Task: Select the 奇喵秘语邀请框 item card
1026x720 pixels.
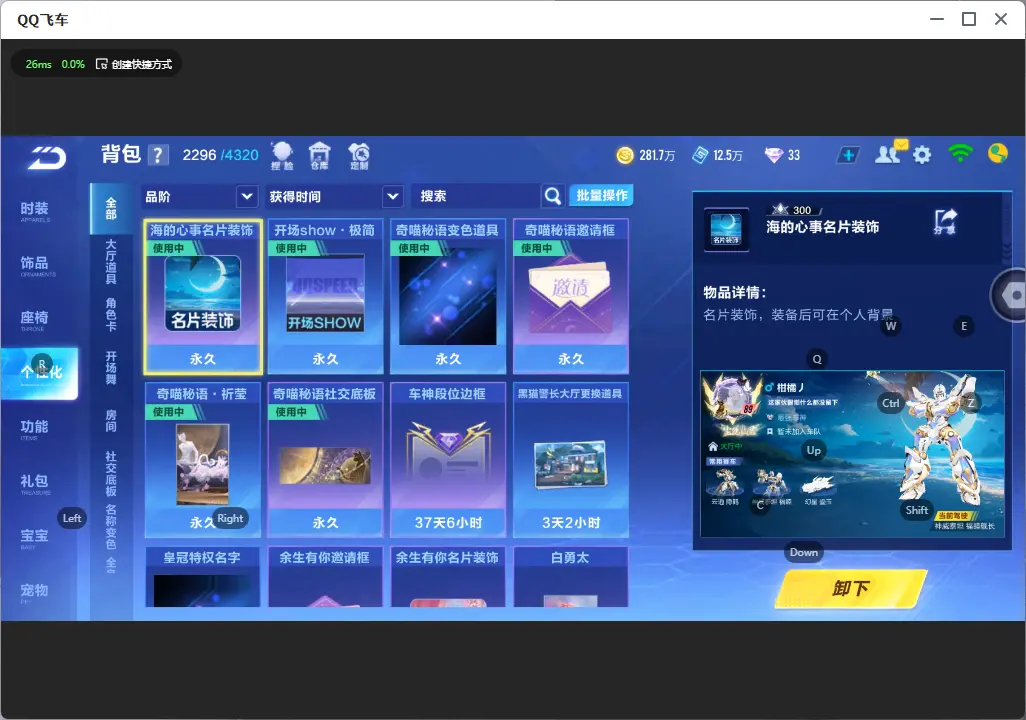Action: tap(571, 297)
